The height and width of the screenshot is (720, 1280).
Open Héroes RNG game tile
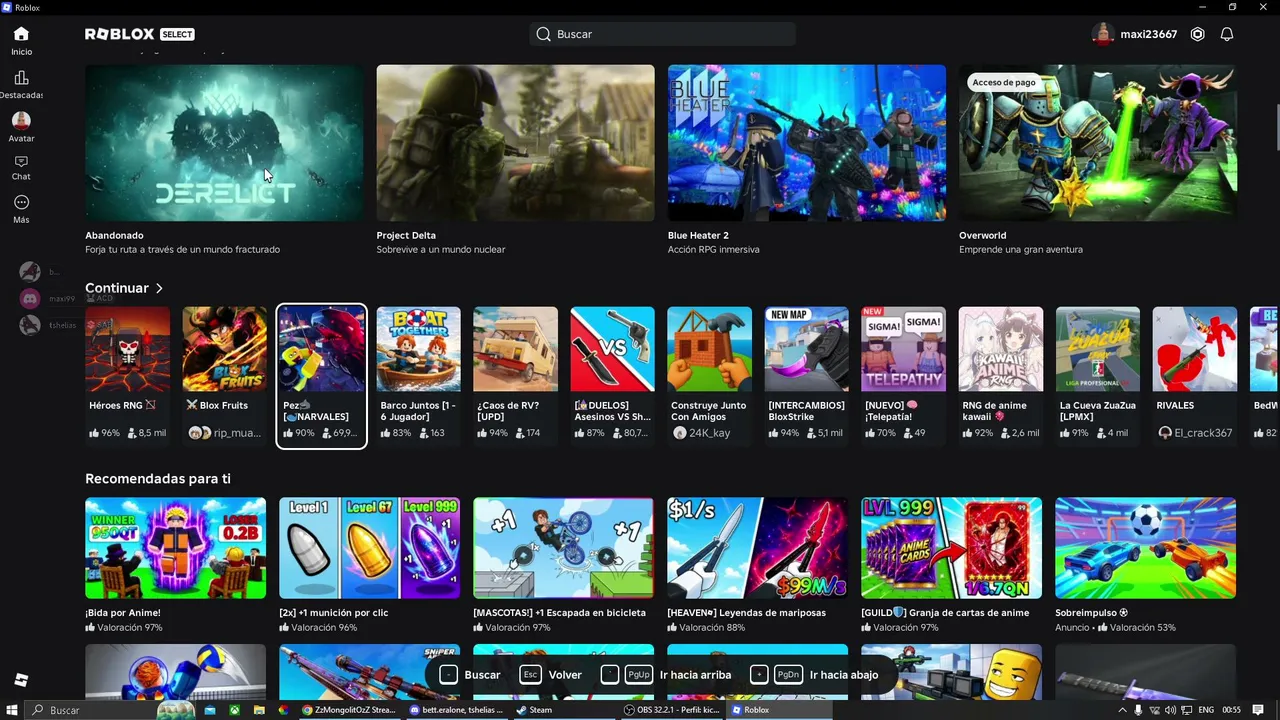127,375
